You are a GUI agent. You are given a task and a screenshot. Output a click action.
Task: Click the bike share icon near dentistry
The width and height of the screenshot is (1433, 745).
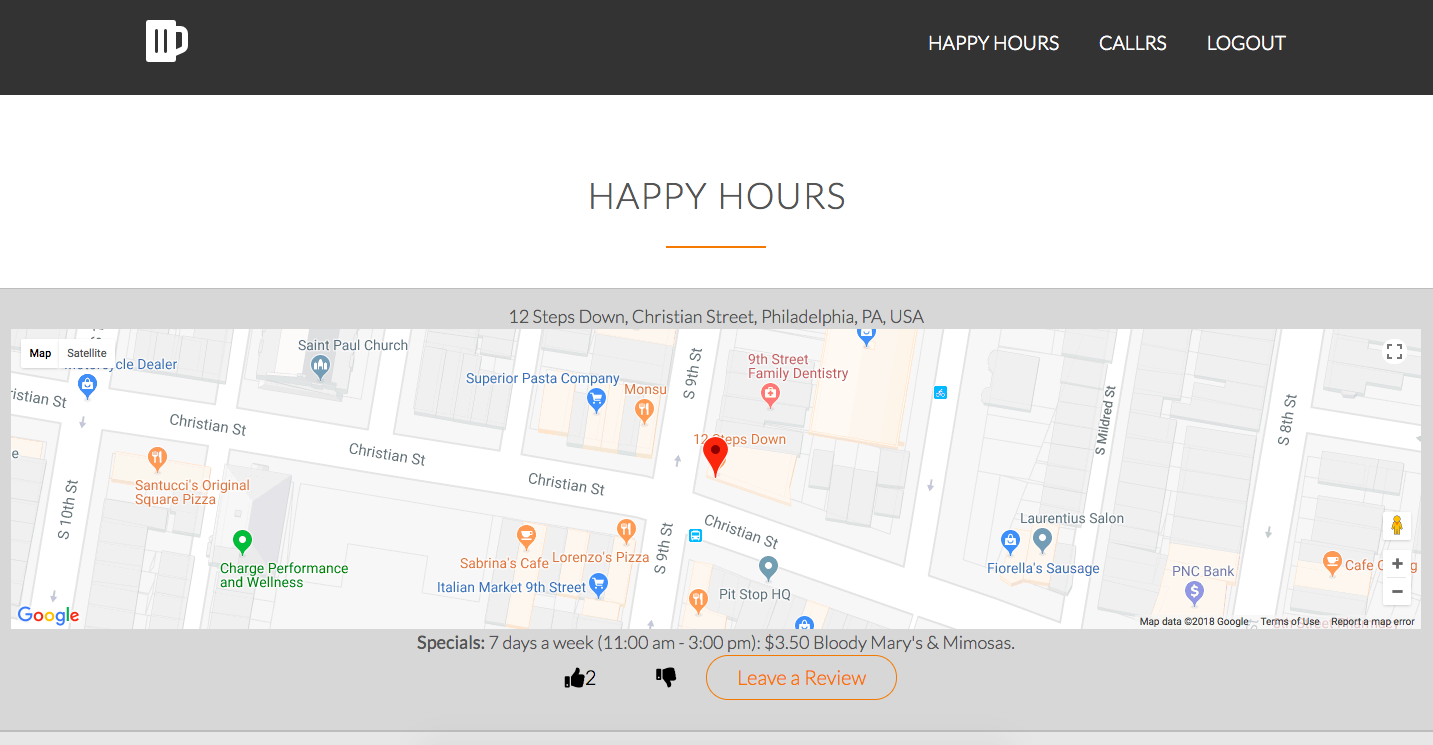pyautogui.click(x=940, y=392)
